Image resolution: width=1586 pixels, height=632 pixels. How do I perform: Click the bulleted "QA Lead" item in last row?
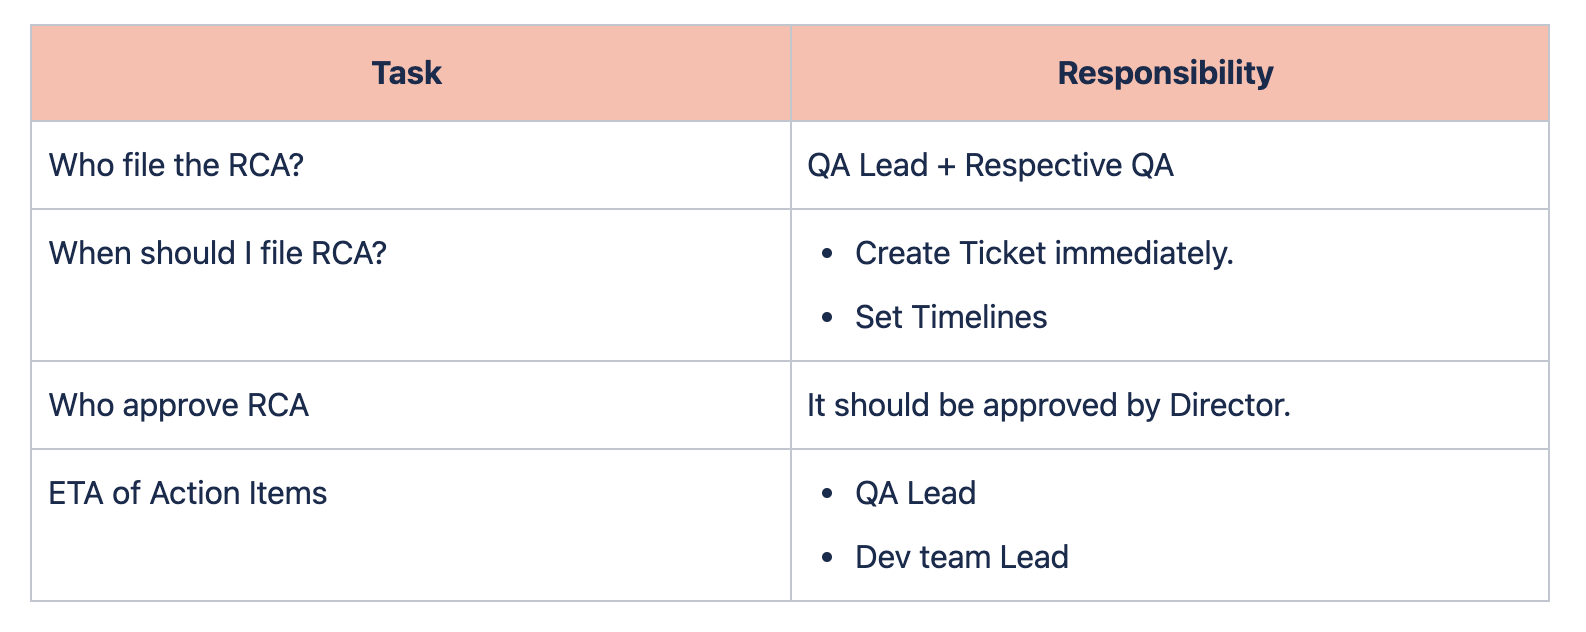[915, 493]
